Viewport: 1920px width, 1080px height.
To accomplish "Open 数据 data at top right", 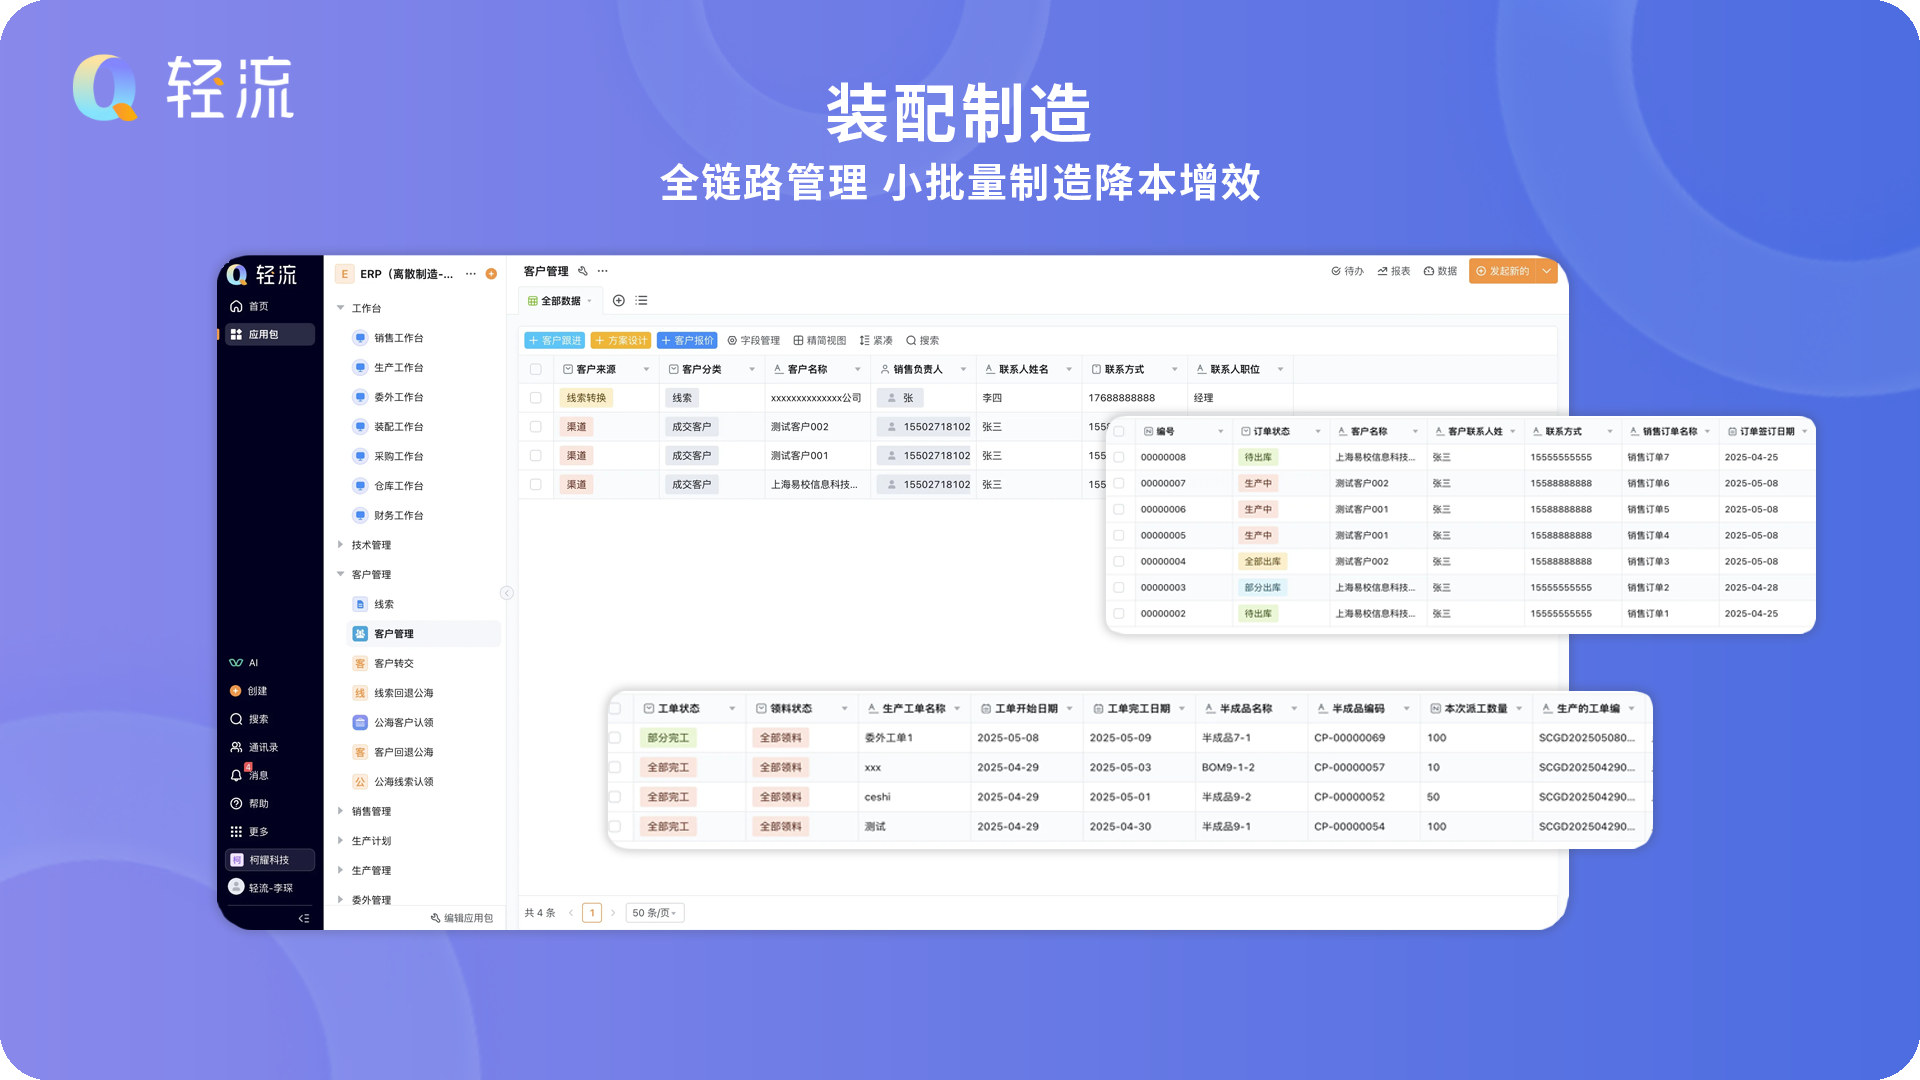I will coord(1440,271).
